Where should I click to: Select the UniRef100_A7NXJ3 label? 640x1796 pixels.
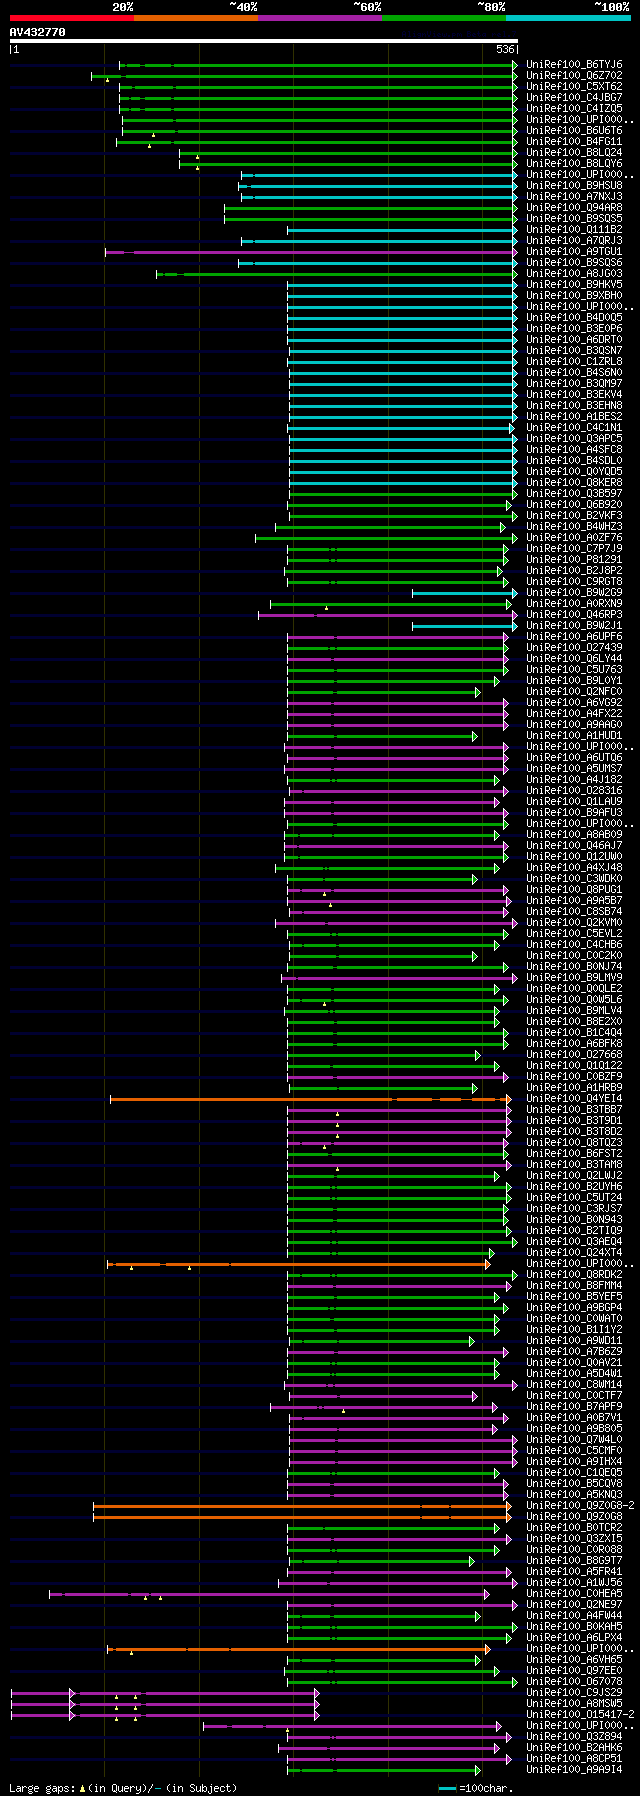pos(574,197)
